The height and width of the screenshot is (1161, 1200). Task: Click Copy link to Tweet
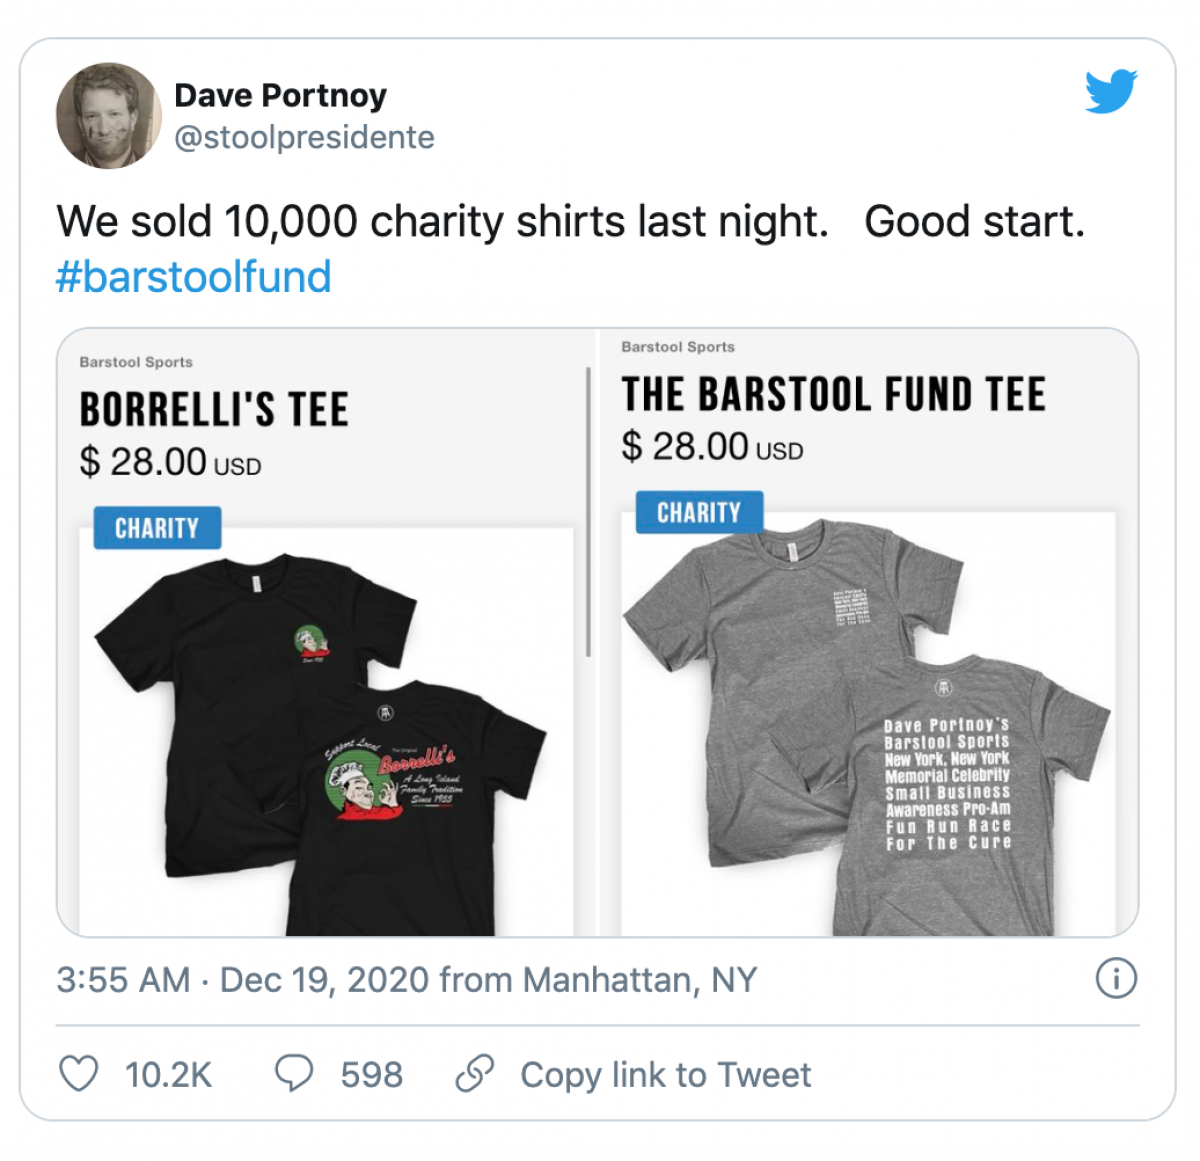[x=665, y=1075]
